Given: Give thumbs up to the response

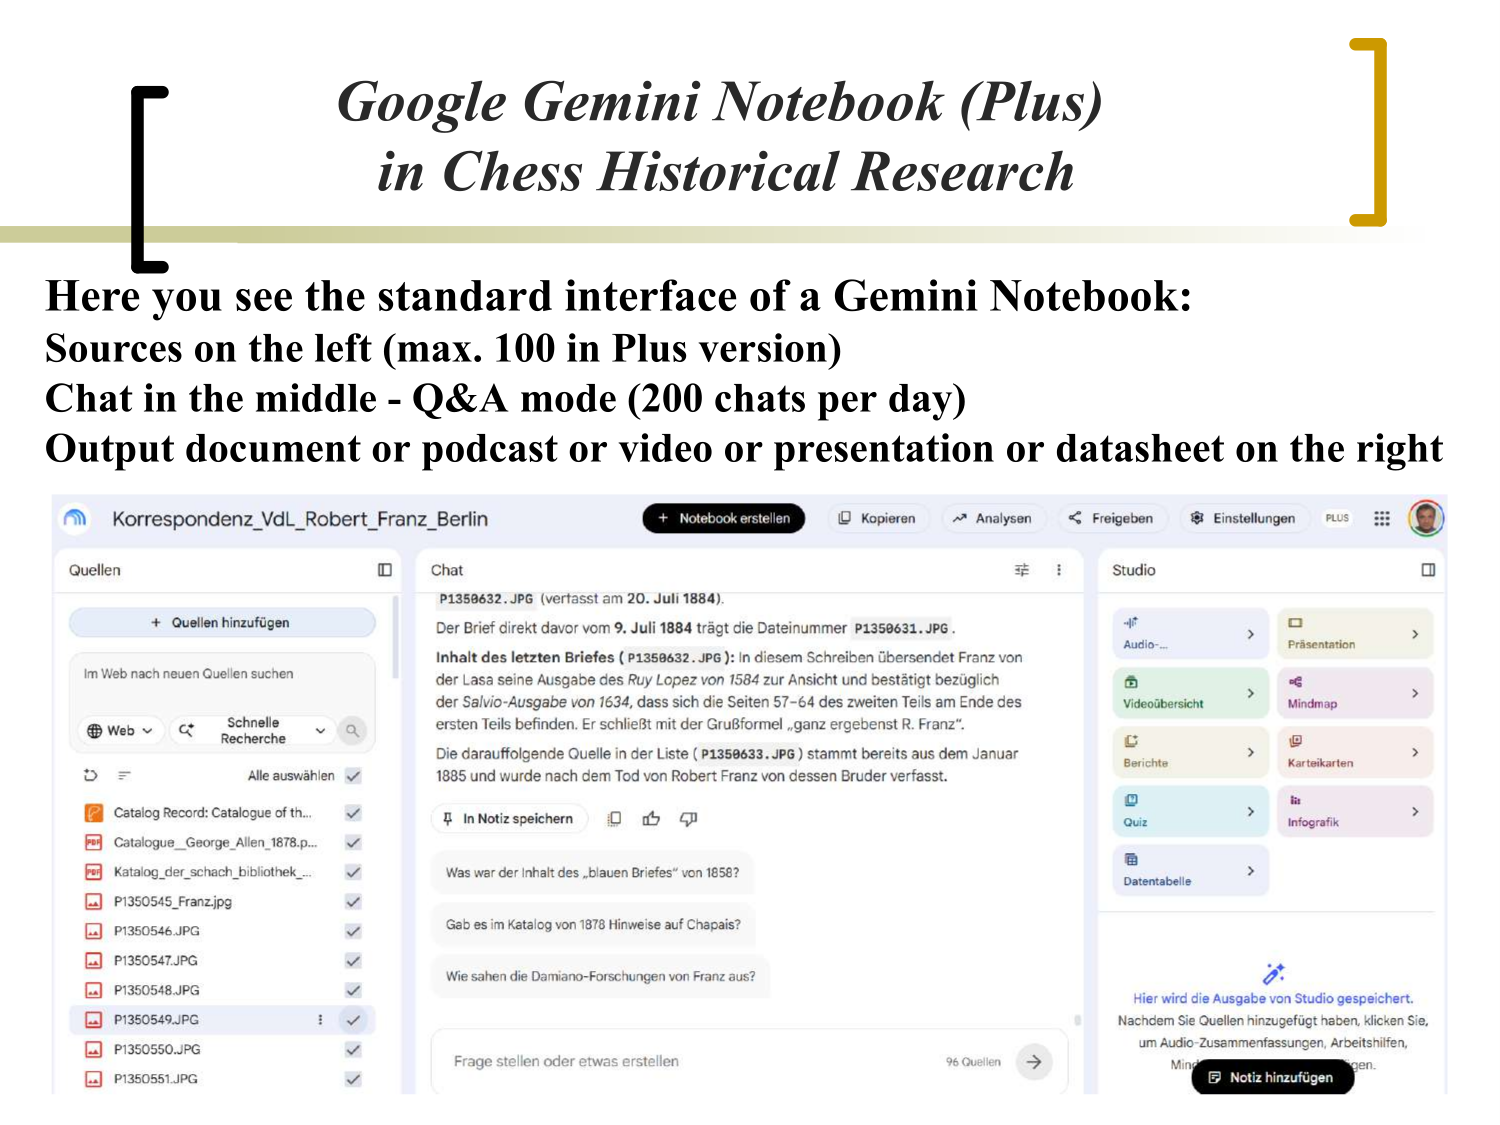Looking at the screenshot, I should click(652, 819).
